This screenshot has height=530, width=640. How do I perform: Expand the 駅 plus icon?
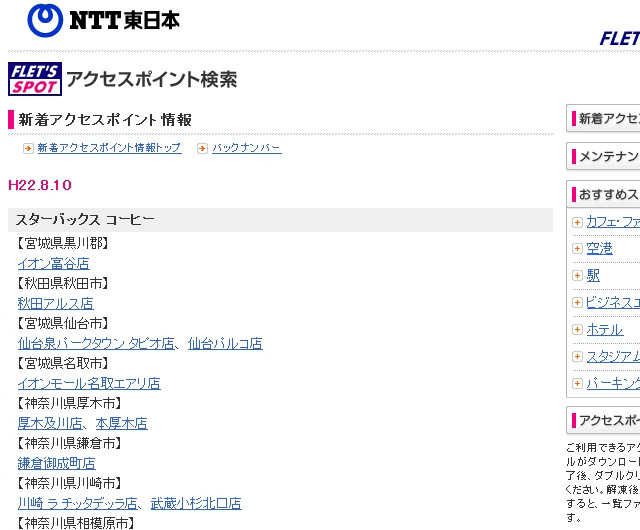[577, 276]
